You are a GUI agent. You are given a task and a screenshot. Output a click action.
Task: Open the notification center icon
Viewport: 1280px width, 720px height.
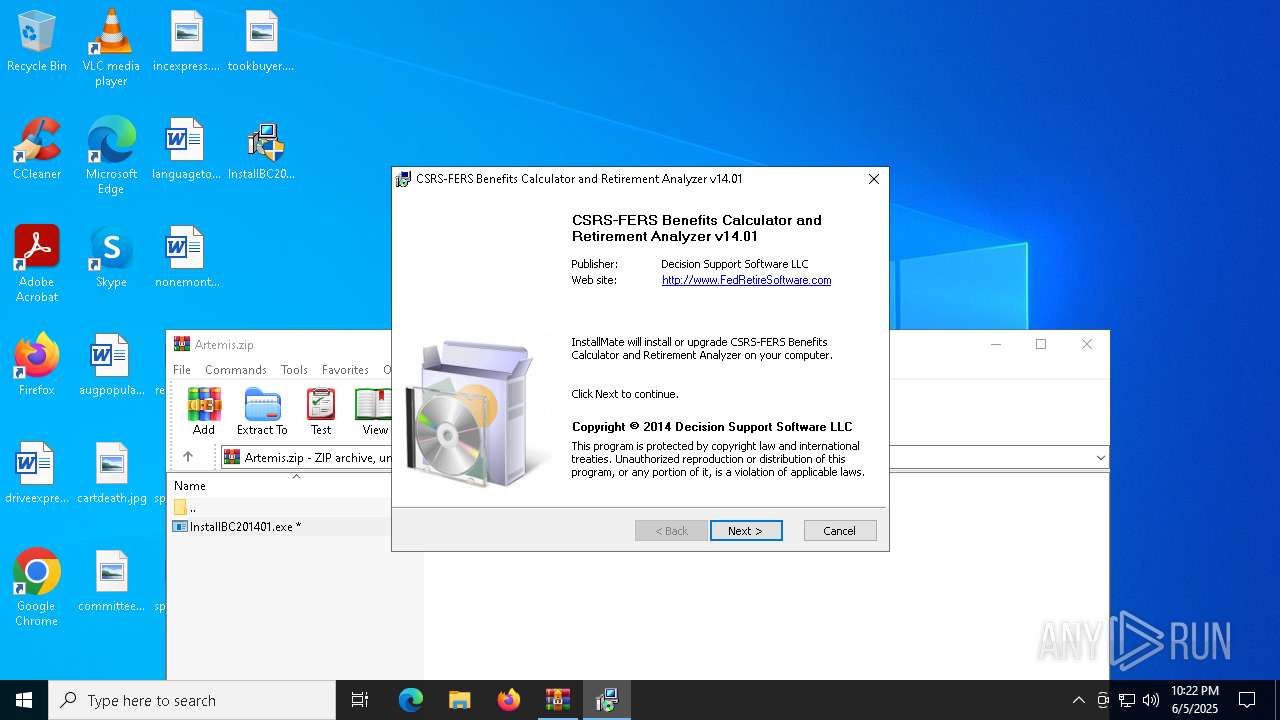click(1247, 700)
